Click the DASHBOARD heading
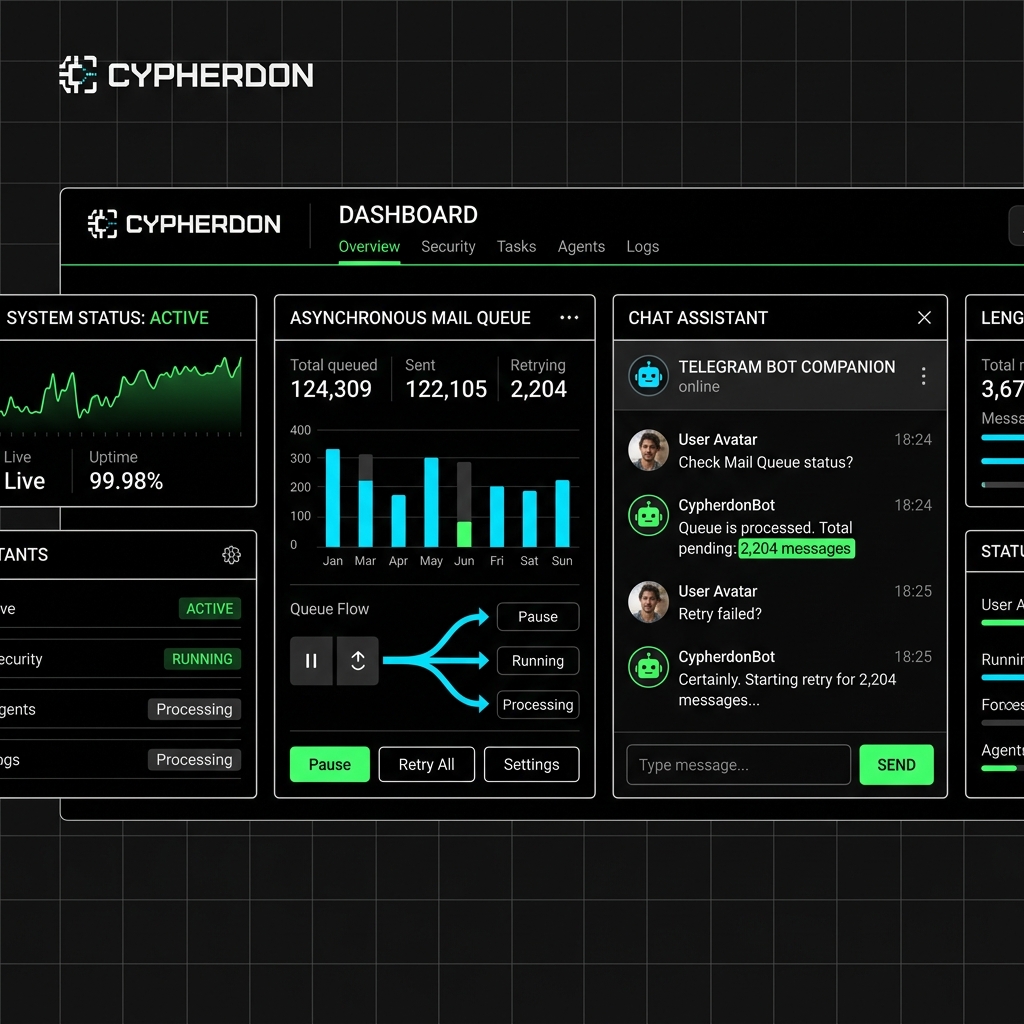The image size is (1024, 1024). tap(408, 215)
